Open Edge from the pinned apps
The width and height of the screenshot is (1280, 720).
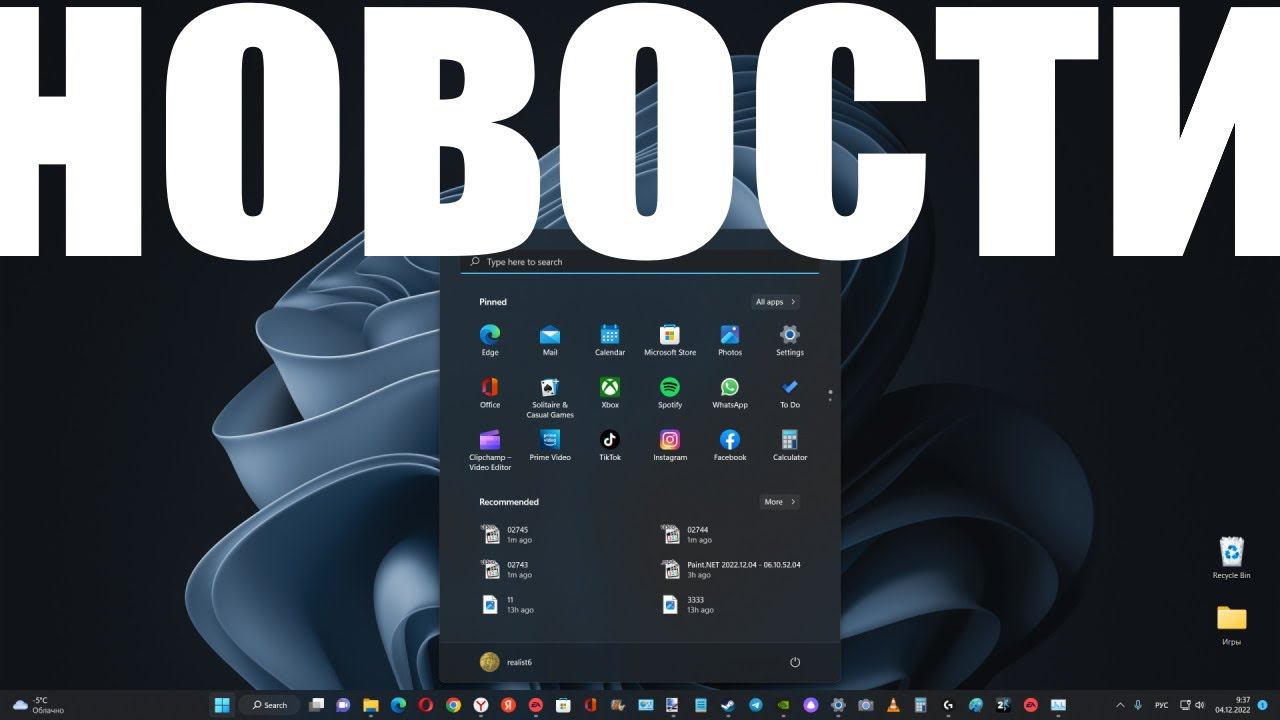(x=490, y=340)
